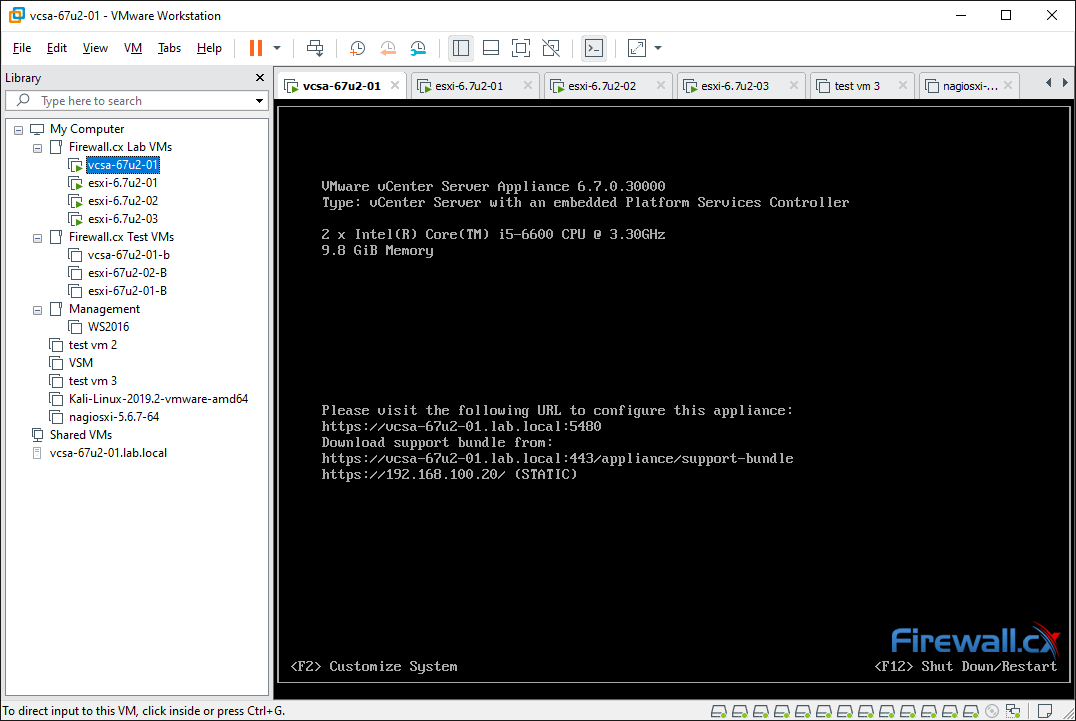Viewport: 1076px width, 721px height.
Task: Select Kali-Linux-2019.2-vmware-amd64 VM
Action: point(158,399)
